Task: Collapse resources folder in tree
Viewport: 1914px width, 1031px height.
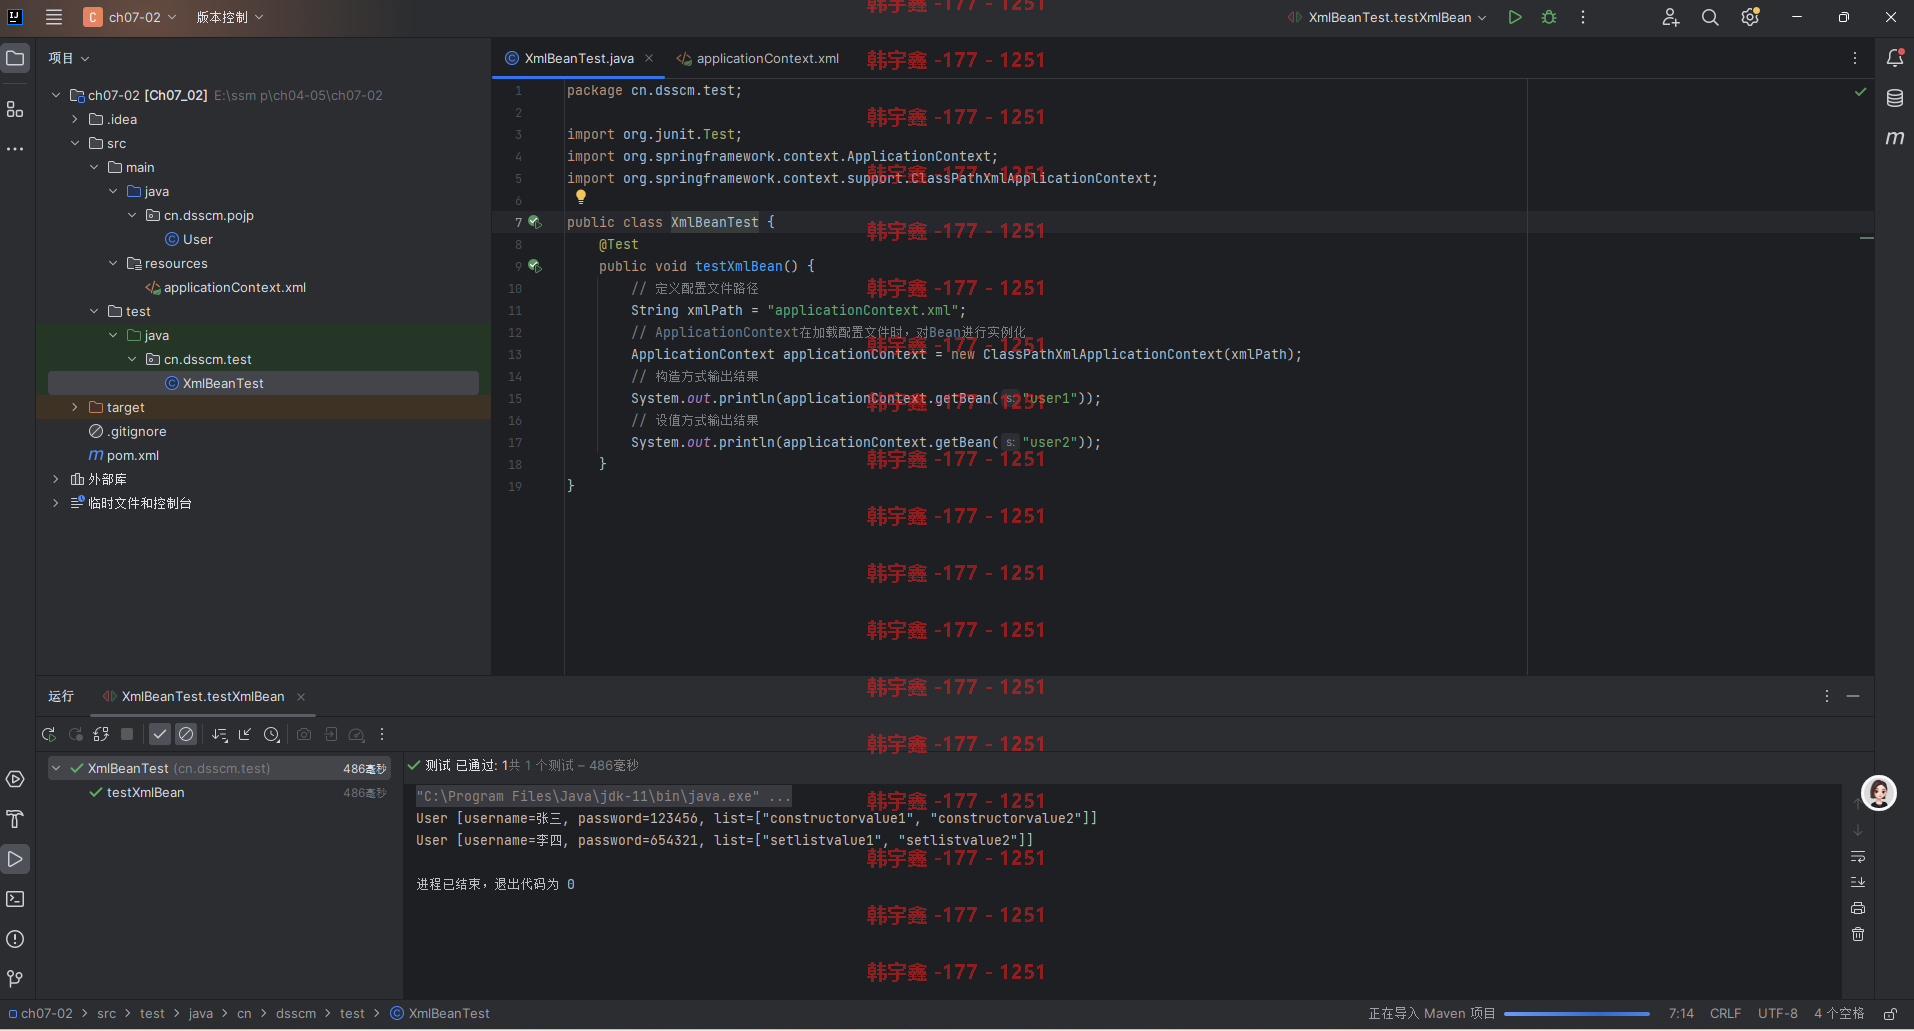Action: (x=113, y=263)
